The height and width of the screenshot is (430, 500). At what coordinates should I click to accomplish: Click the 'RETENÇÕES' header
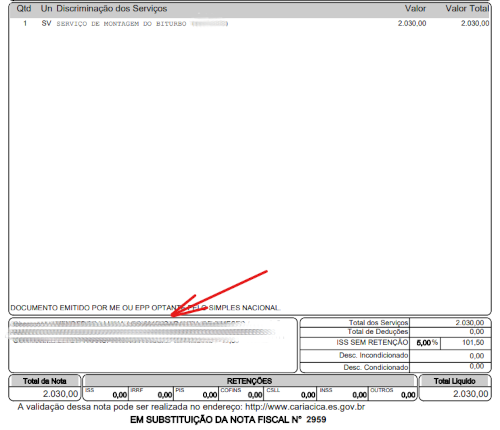(x=249, y=381)
